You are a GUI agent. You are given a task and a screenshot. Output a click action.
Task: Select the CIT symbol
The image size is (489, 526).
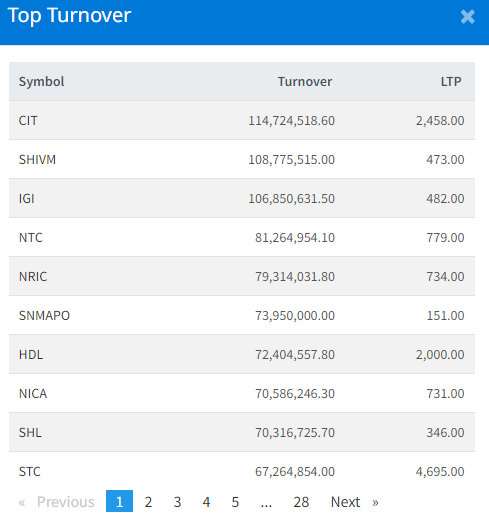28,120
